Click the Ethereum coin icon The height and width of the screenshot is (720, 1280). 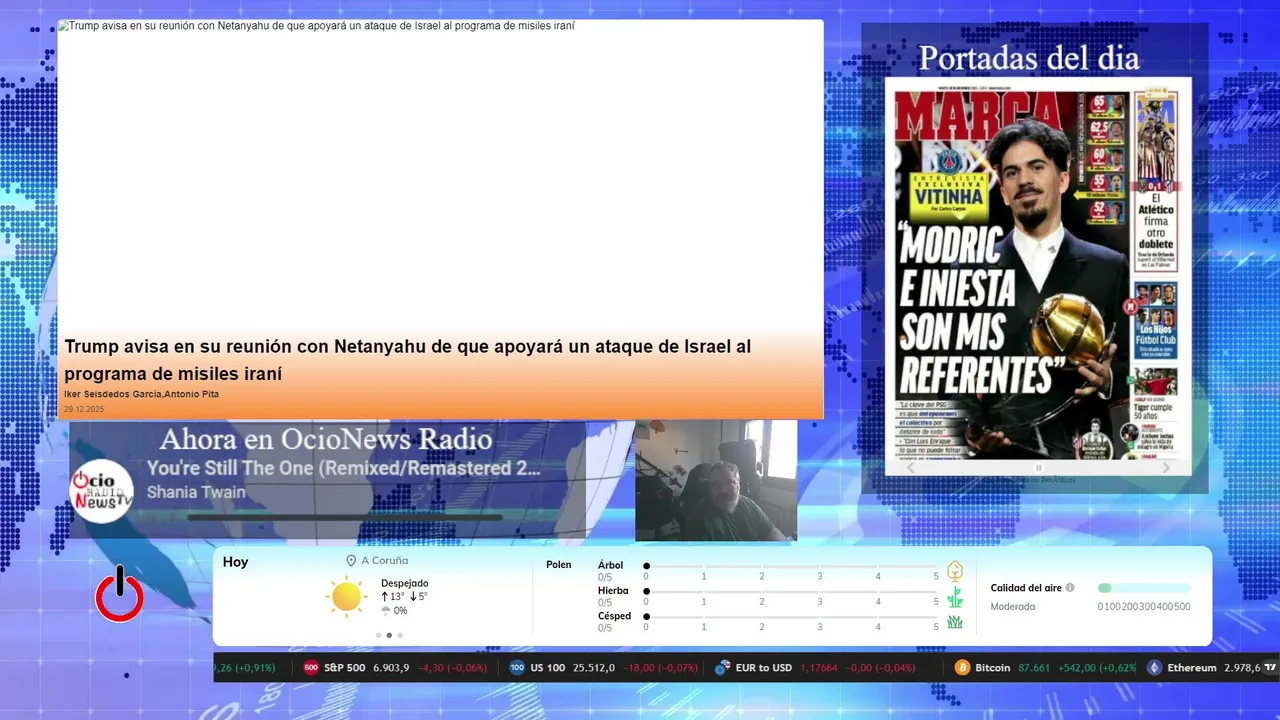coord(1154,668)
